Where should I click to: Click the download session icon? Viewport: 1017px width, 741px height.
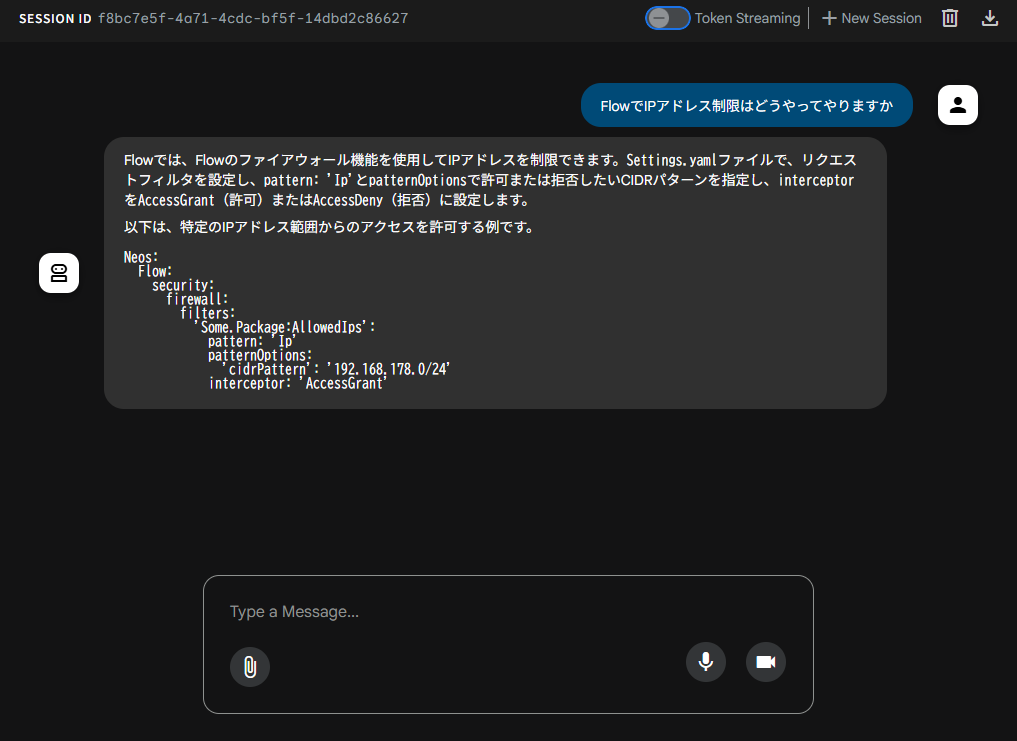click(990, 18)
